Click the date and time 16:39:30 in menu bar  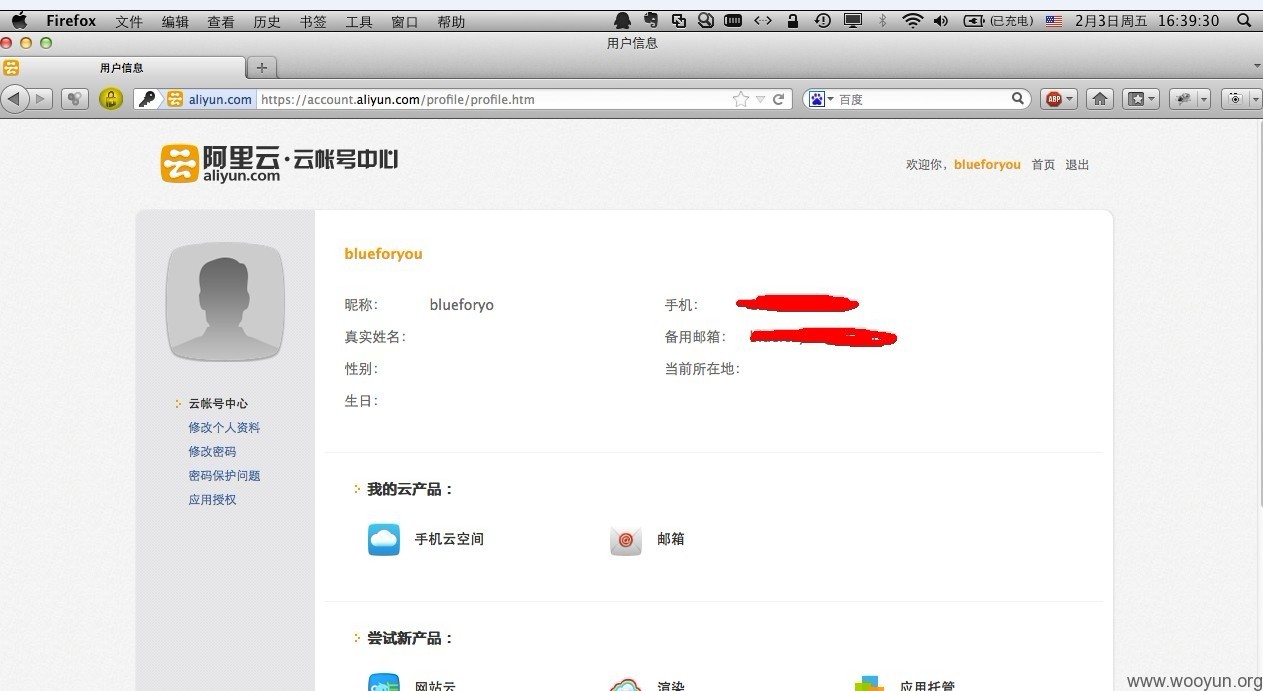pos(1148,20)
